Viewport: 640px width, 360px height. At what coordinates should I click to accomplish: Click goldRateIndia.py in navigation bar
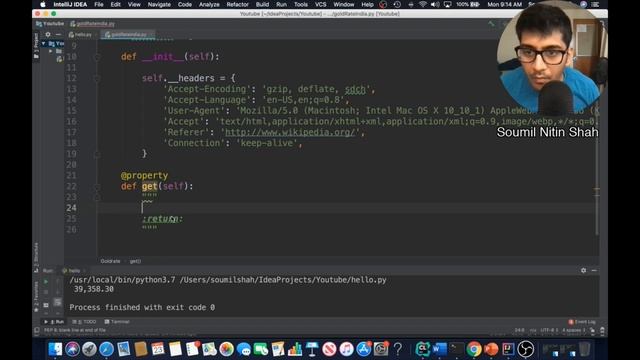click(92, 24)
